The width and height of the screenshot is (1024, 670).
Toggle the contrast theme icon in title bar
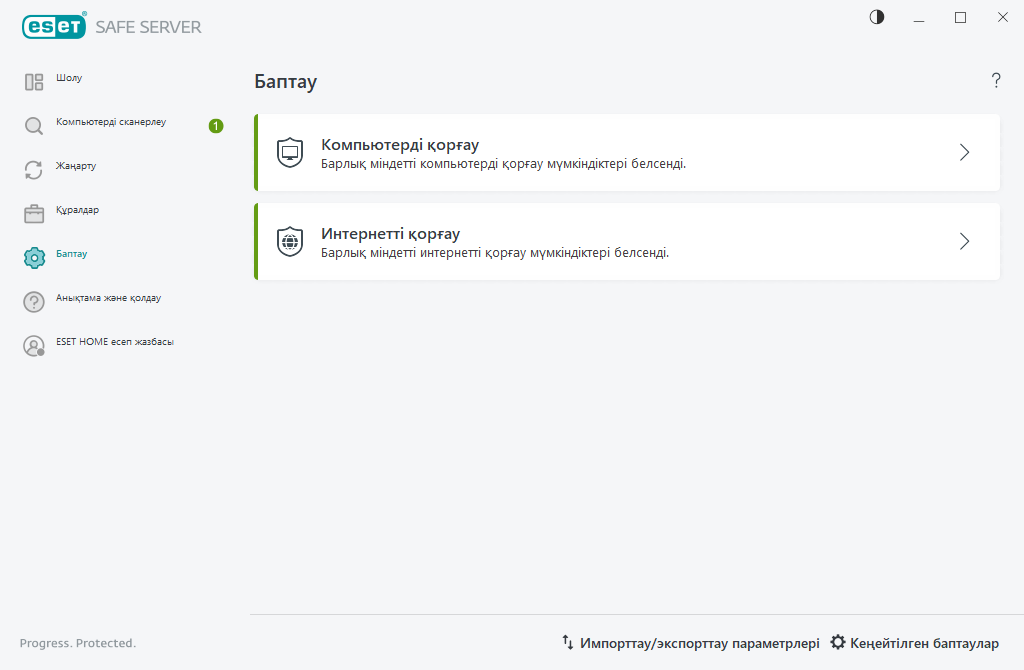[x=877, y=17]
